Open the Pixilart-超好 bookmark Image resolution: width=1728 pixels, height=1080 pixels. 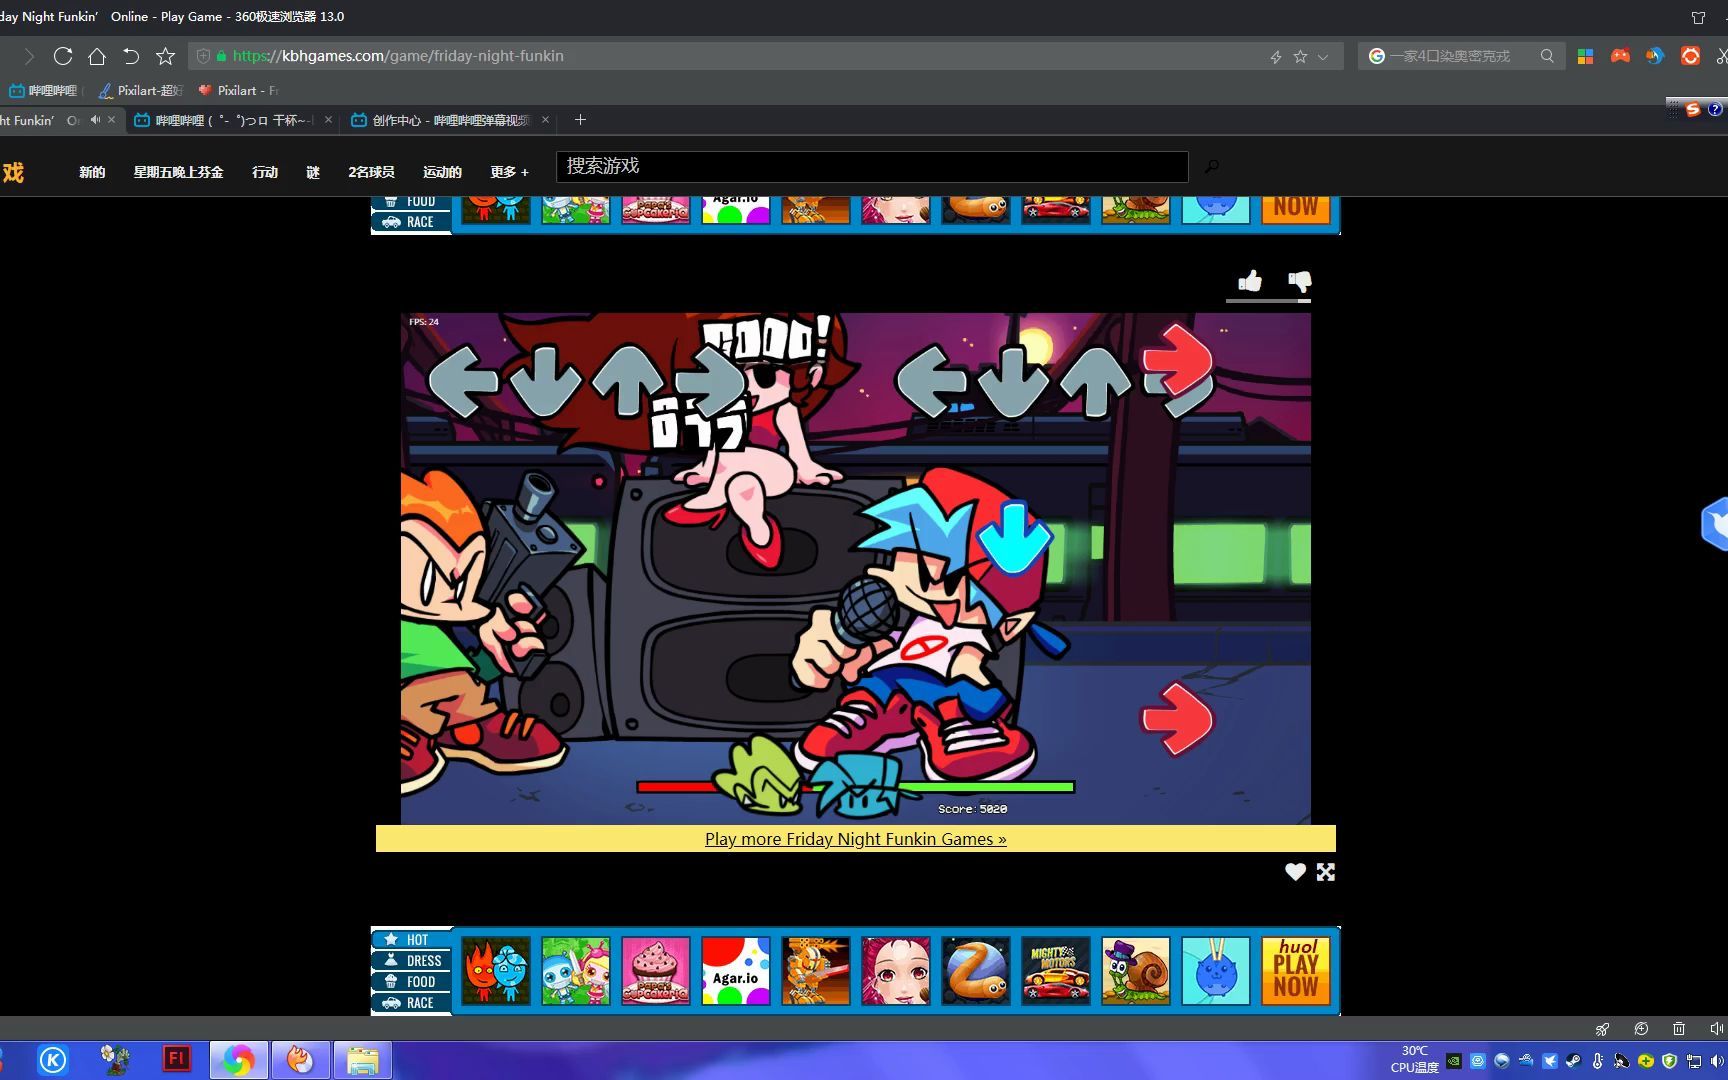(x=141, y=90)
